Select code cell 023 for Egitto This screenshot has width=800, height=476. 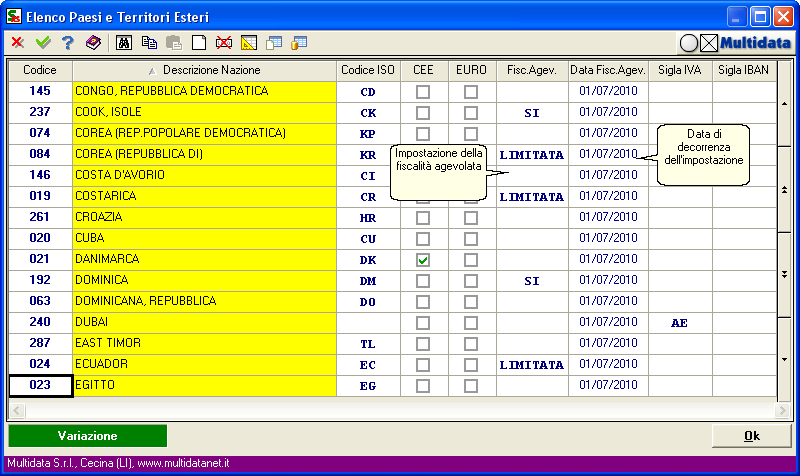40,386
